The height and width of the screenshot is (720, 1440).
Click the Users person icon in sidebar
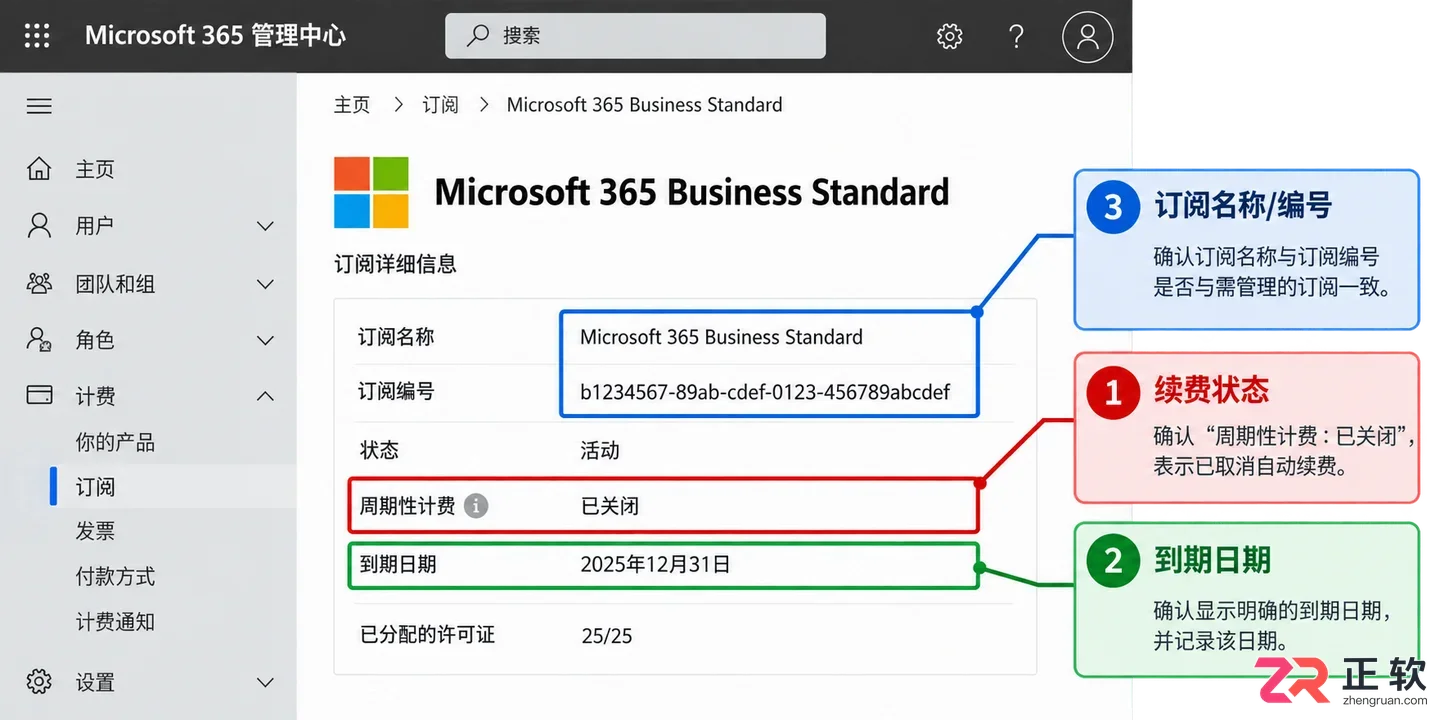point(39,225)
